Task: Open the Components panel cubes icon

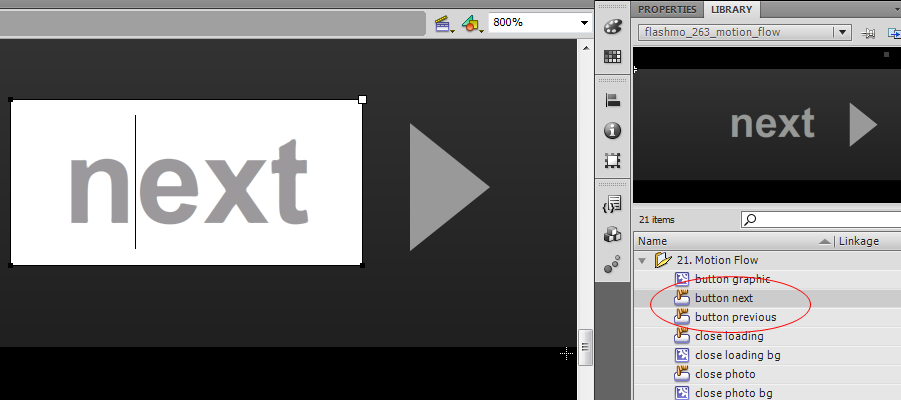Action: (x=613, y=234)
